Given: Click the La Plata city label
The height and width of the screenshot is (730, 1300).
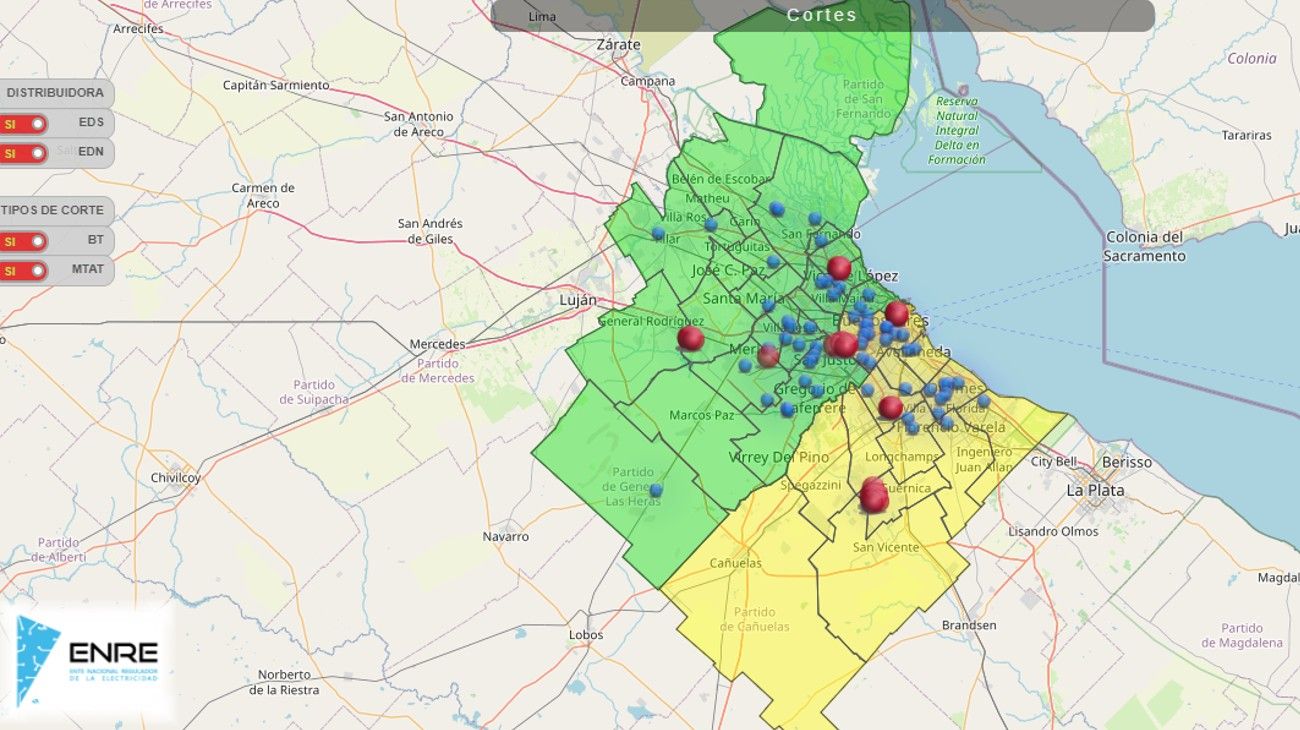Looking at the screenshot, I should 1095,490.
